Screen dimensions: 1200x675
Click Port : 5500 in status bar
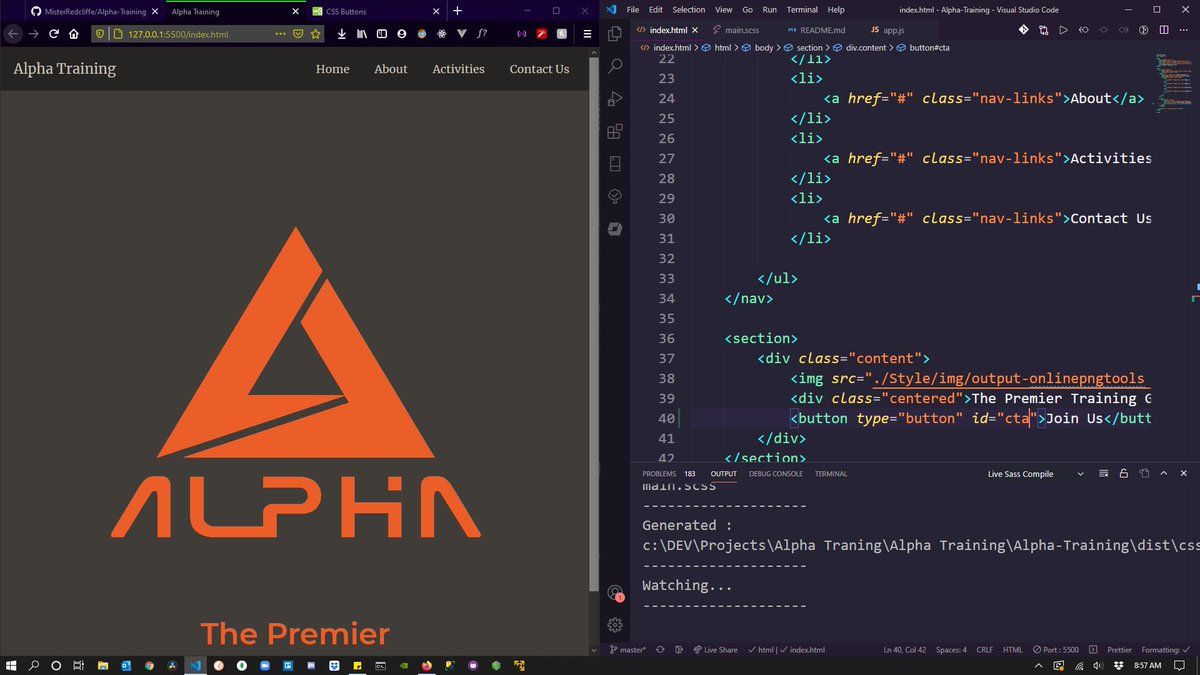pos(1056,649)
